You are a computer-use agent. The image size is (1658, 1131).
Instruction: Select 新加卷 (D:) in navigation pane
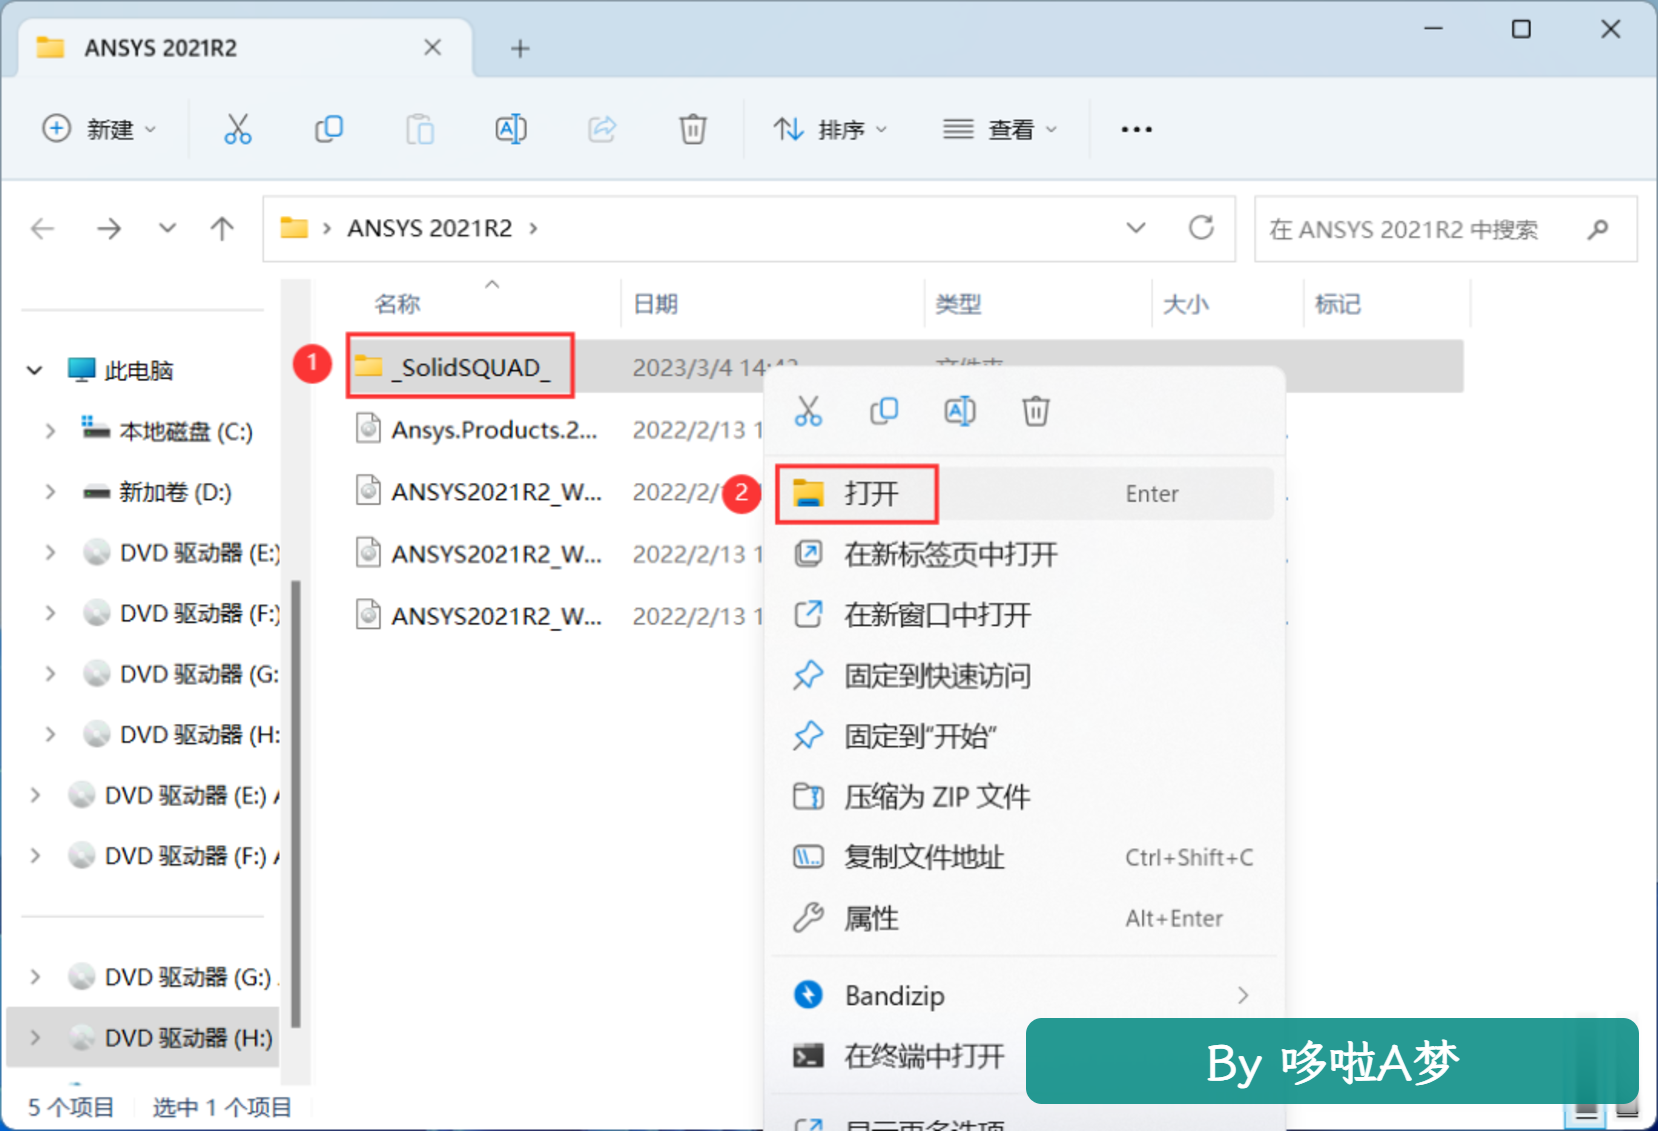click(157, 492)
